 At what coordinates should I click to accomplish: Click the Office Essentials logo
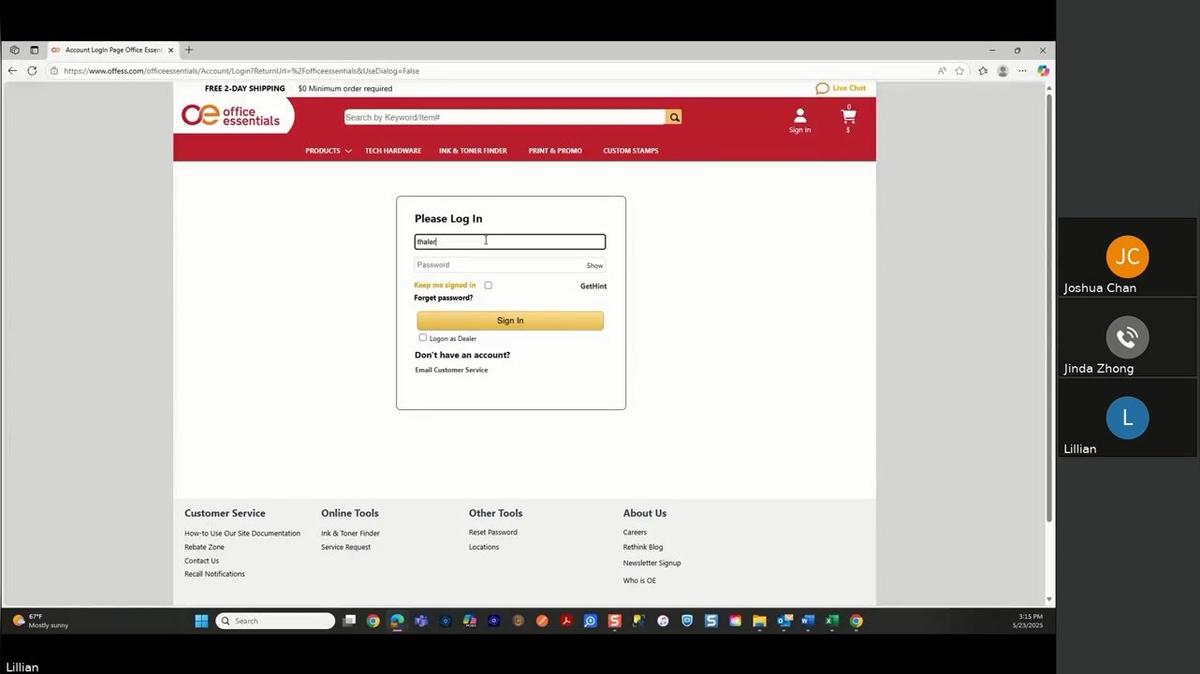(x=231, y=116)
